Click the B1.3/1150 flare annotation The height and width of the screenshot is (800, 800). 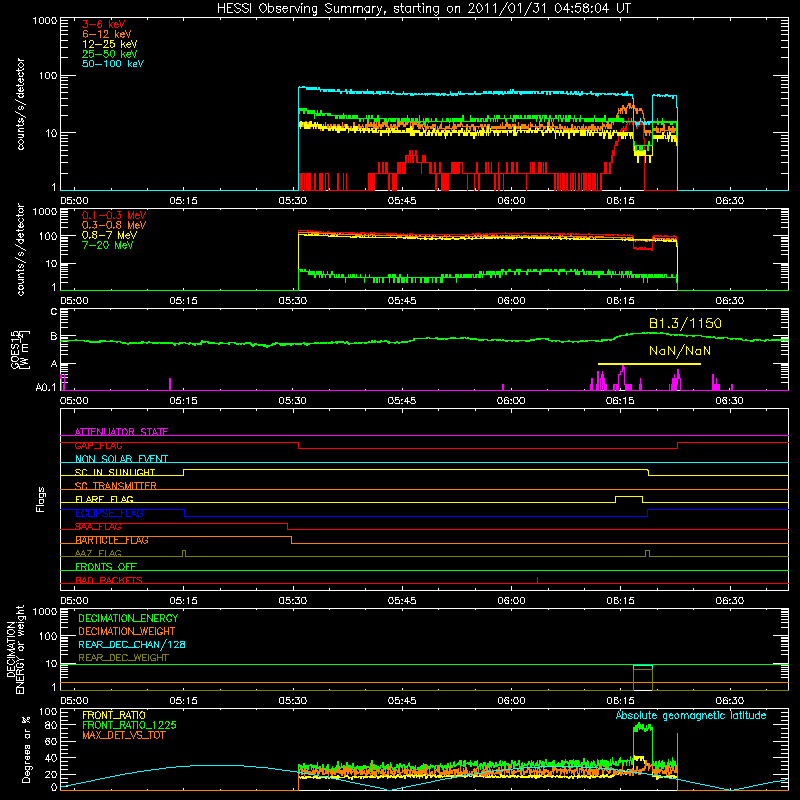[x=685, y=323]
